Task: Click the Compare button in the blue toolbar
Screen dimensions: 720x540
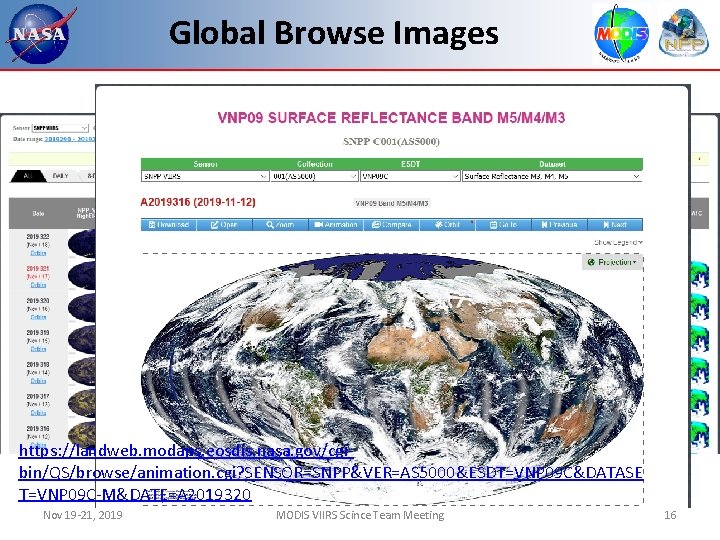Action: click(392, 225)
